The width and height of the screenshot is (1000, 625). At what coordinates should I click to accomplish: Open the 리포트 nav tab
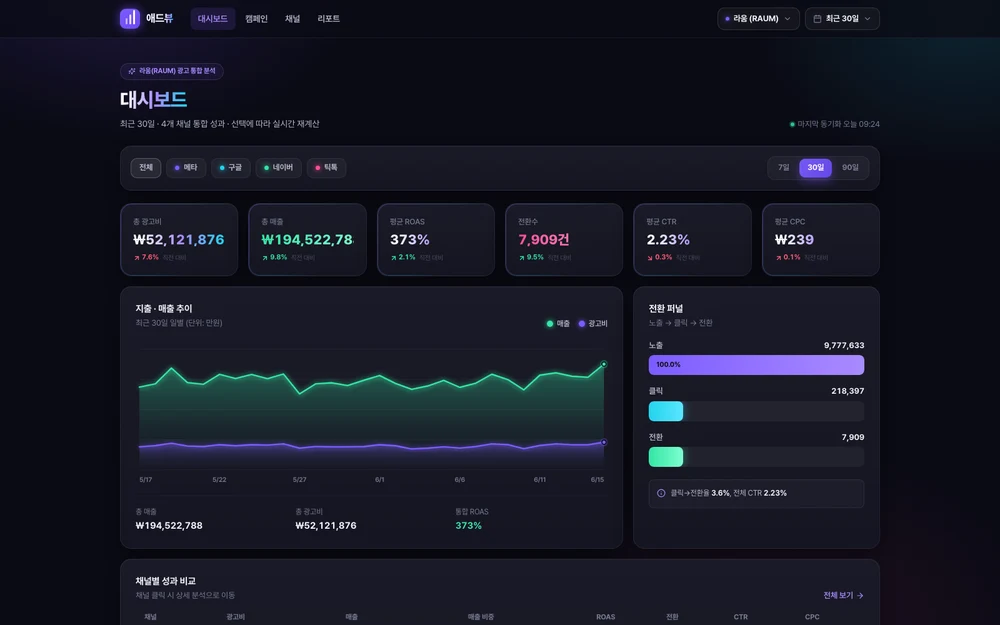(328, 18)
